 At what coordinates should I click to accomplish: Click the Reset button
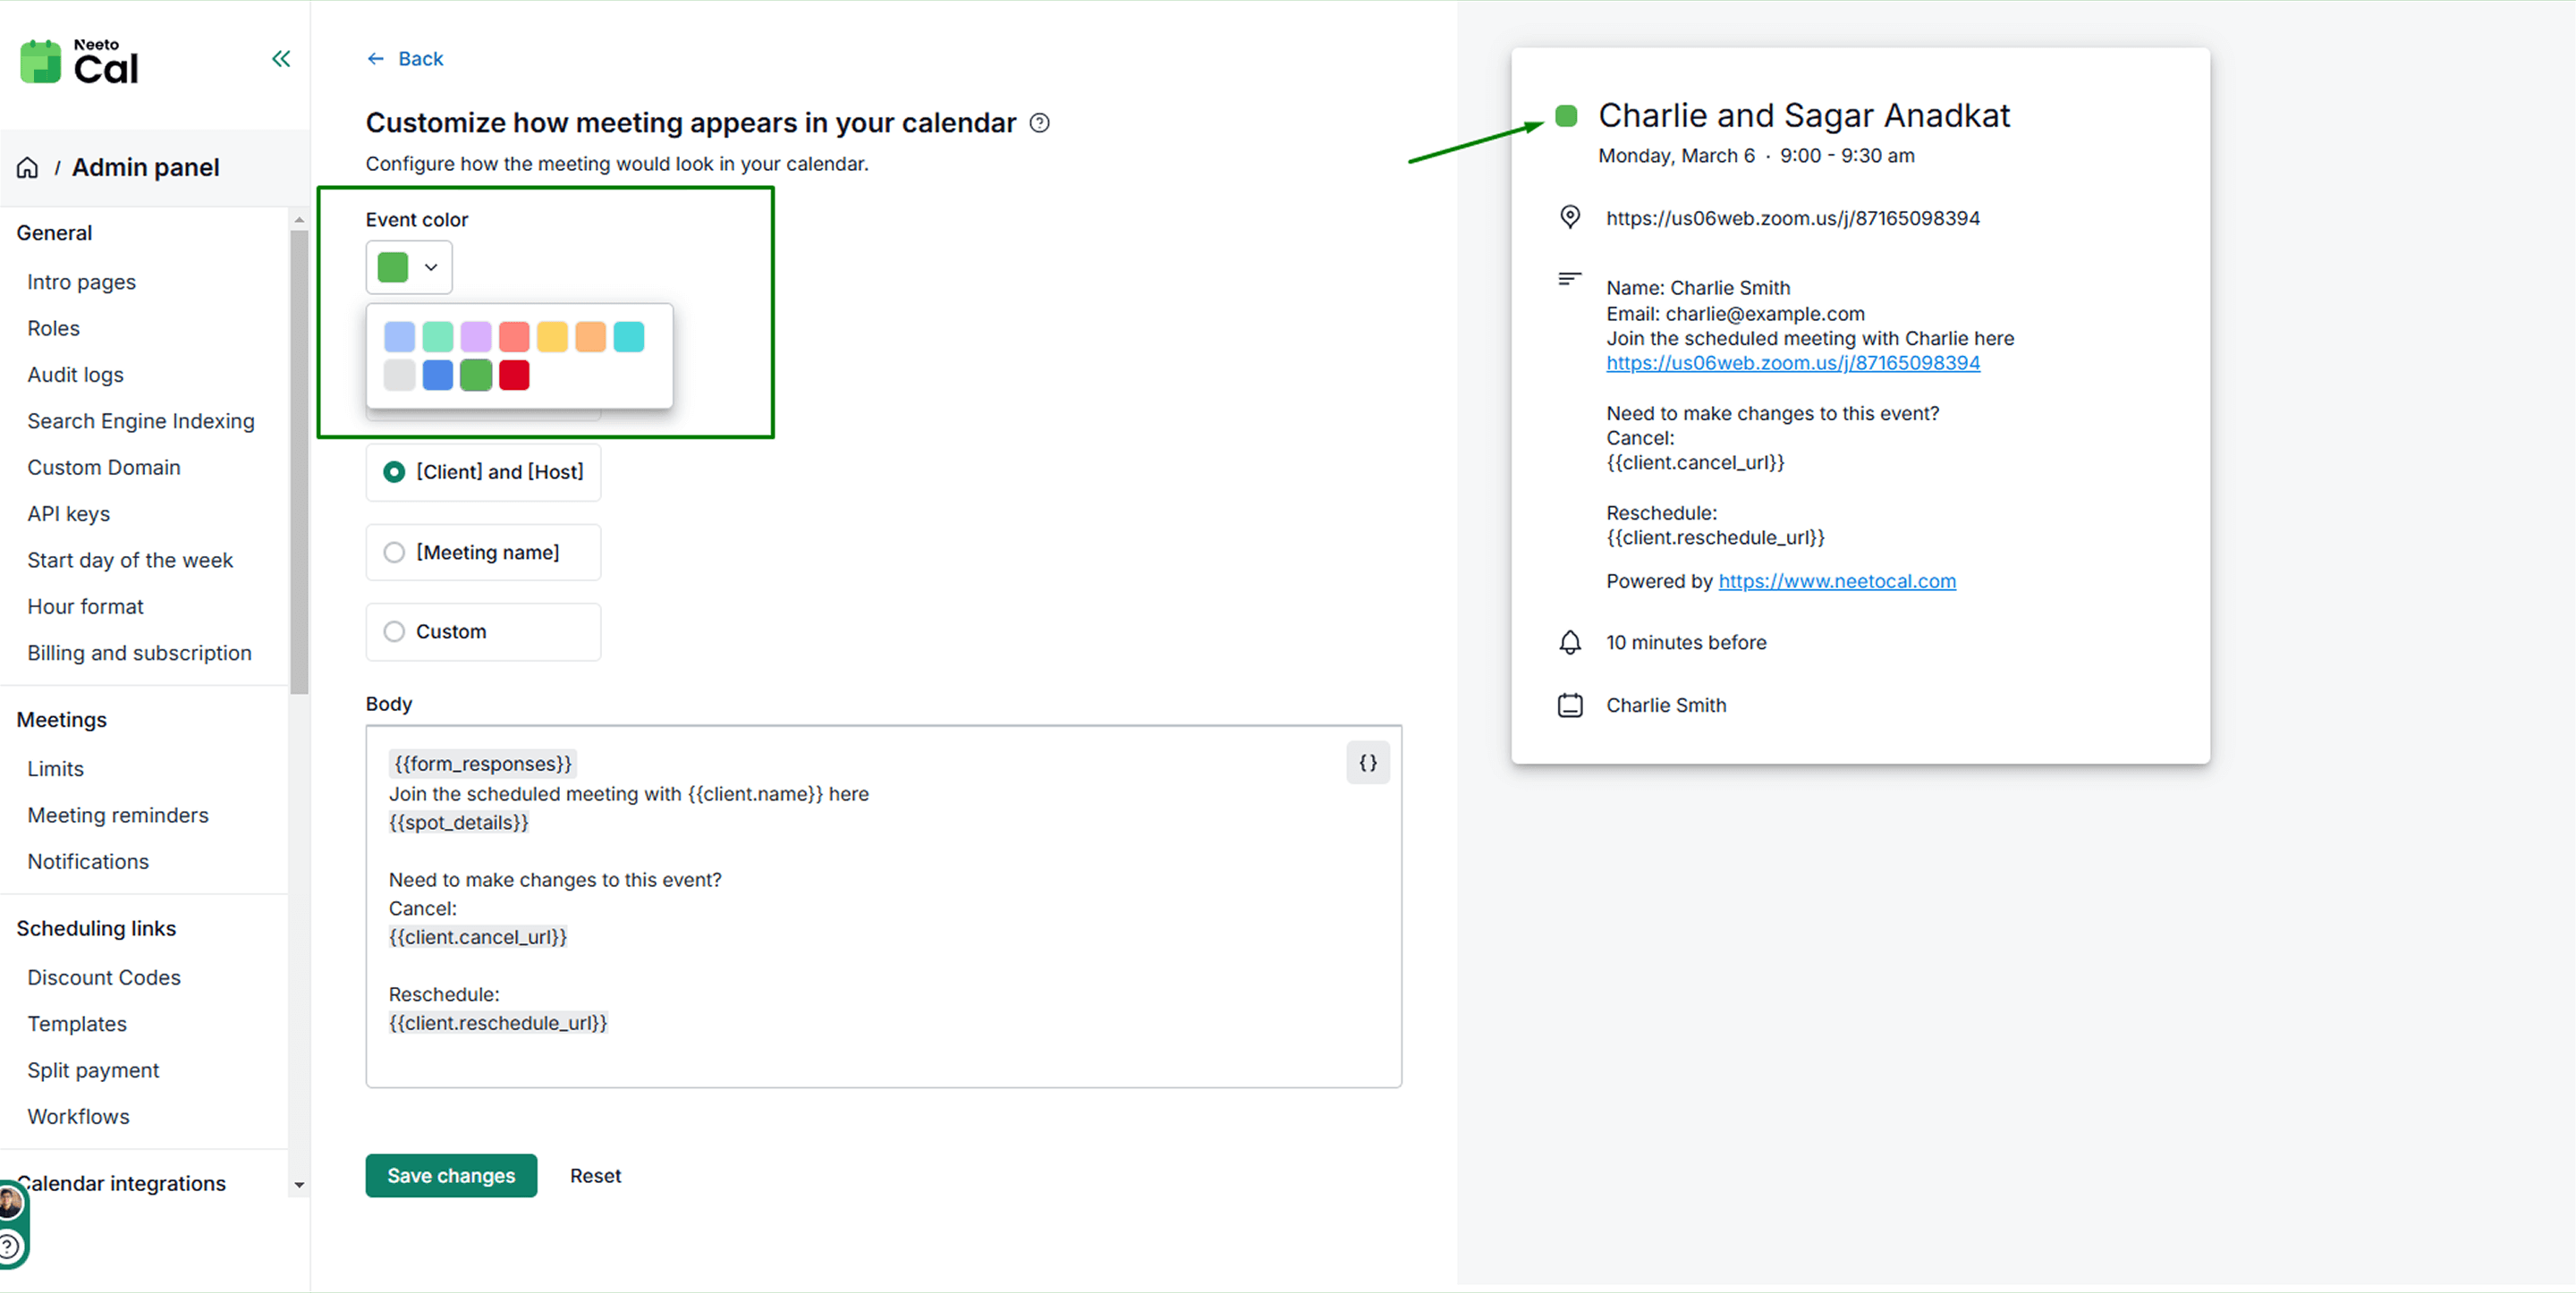pos(595,1176)
